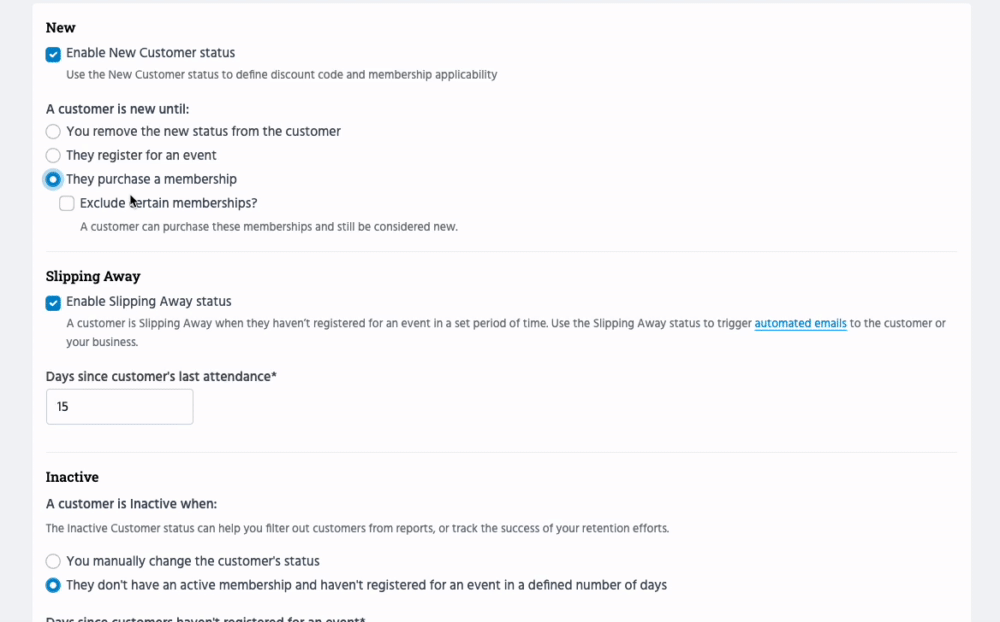Click the "A customer is new until:" label

point(117,109)
